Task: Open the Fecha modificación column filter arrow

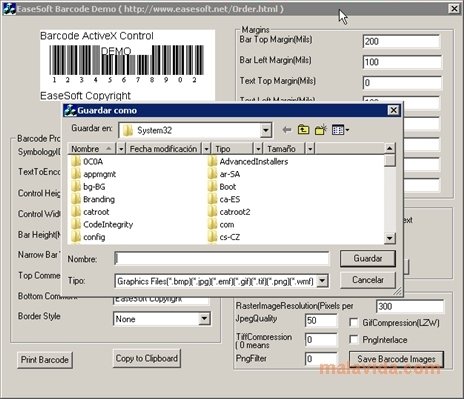Action: point(207,148)
